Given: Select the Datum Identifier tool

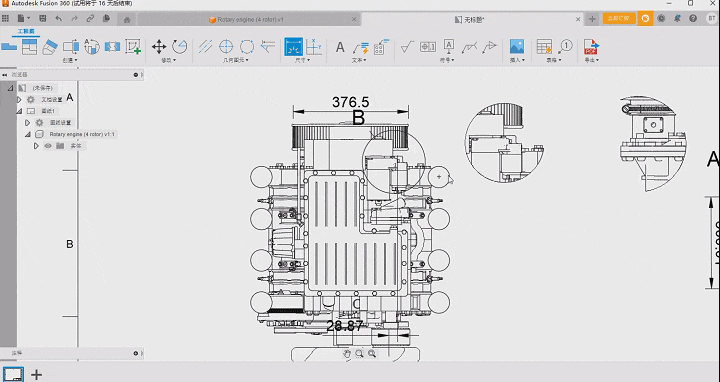Looking at the screenshot, I should 449,47.
